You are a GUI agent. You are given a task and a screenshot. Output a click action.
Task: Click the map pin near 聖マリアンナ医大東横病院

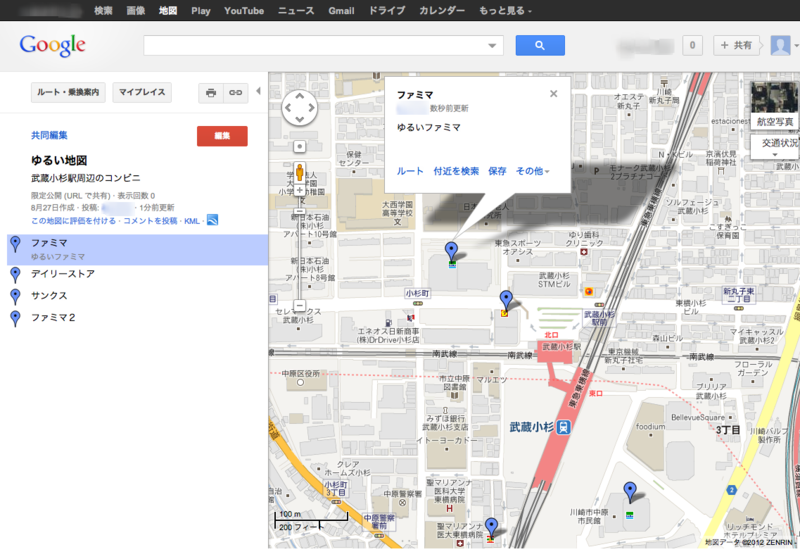[x=491, y=527]
